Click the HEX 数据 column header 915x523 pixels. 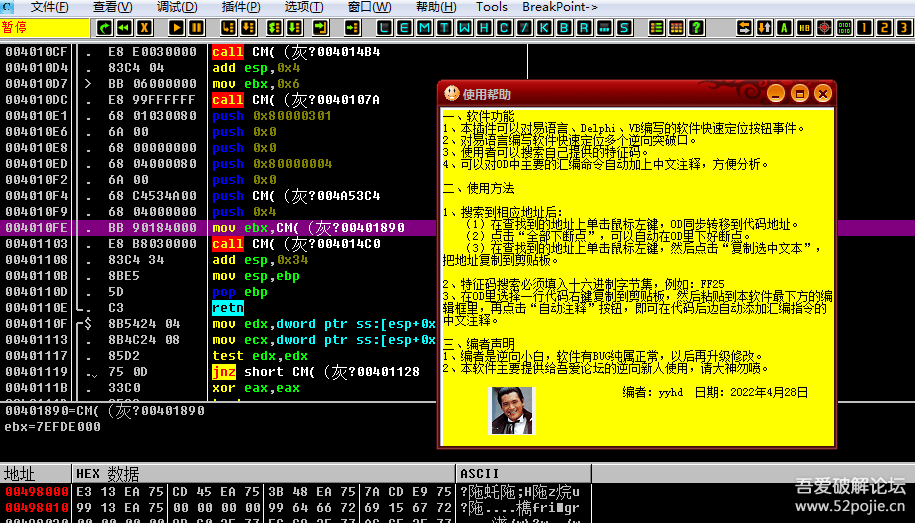(264, 473)
